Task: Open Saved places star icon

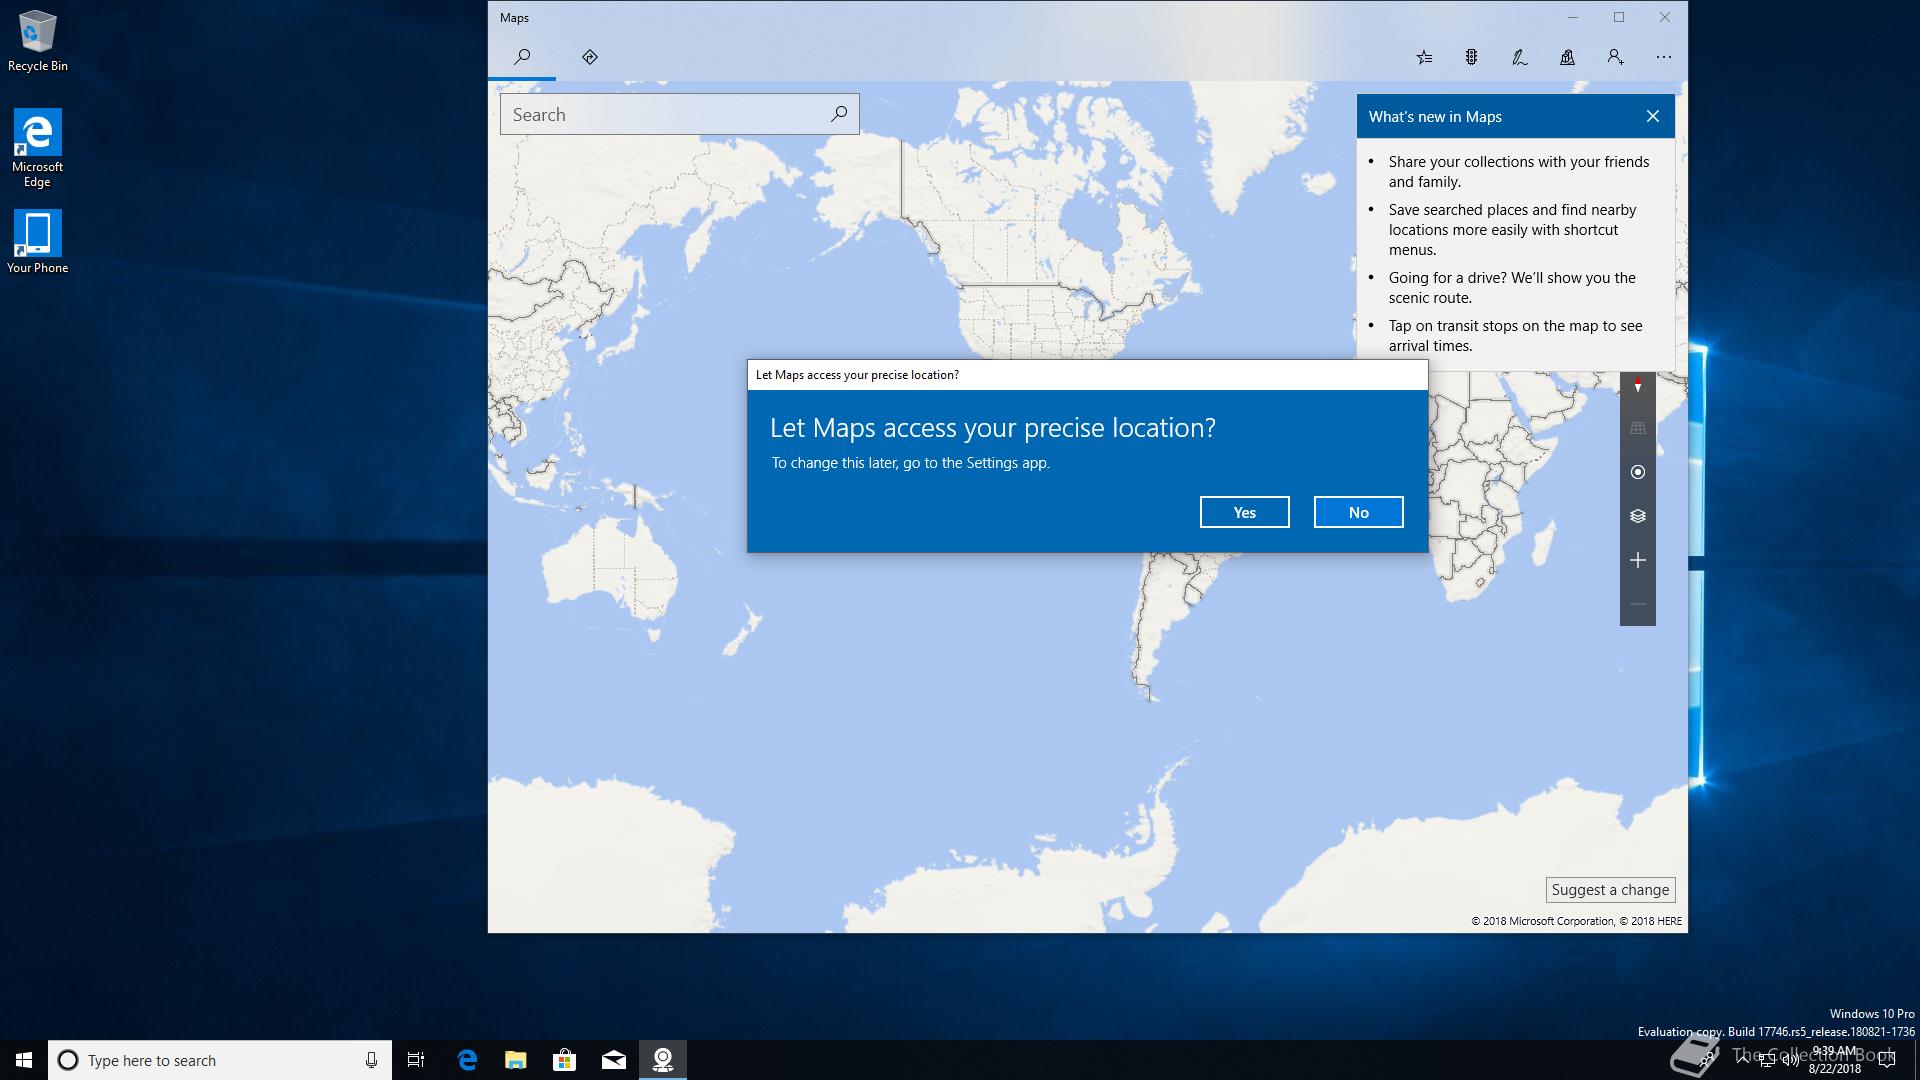Action: click(x=1424, y=57)
